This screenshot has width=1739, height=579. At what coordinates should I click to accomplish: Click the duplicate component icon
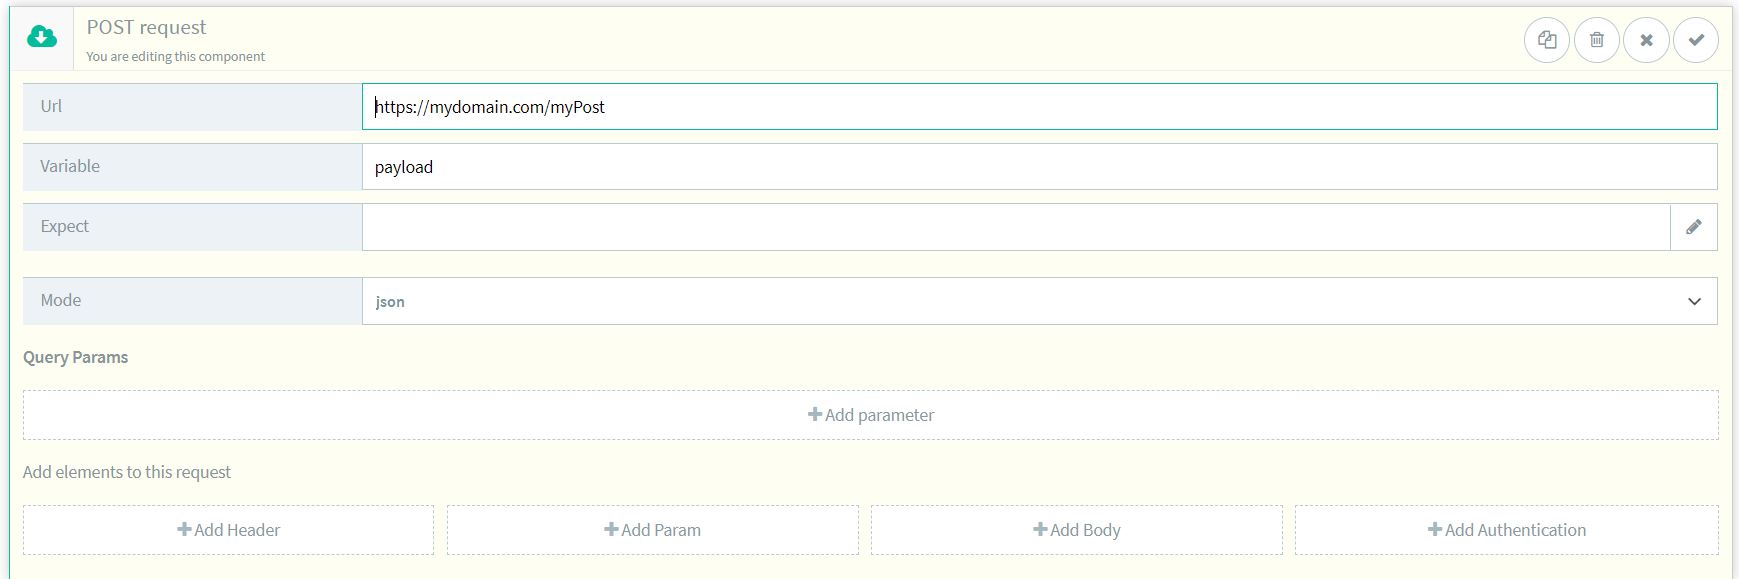(x=1547, y=40)
